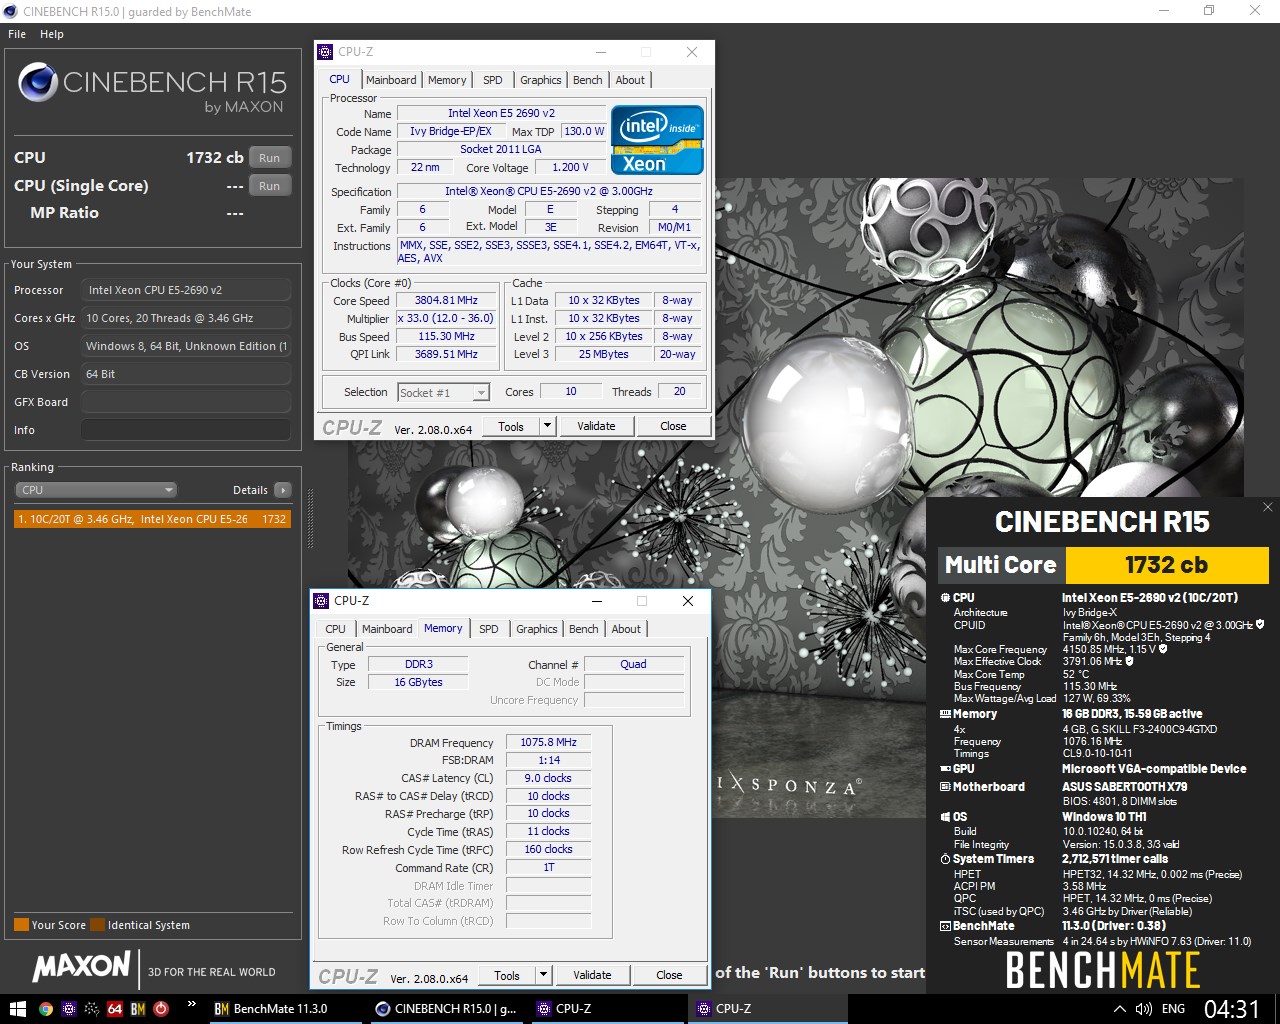This screenshot has width=1280, height=1024.
Task: Click the Close button in lower CPU-Z
Action: pos(669,975)
